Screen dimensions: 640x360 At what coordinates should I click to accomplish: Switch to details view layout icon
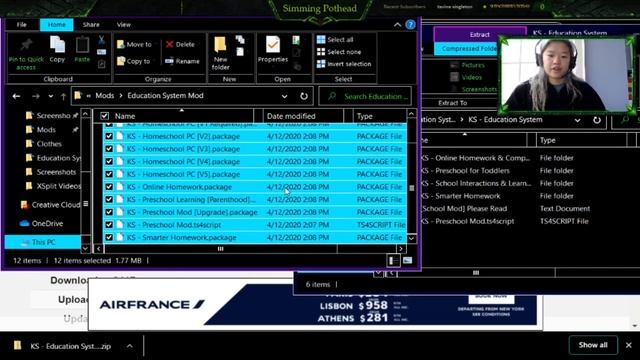pyautogui.click(x=393, y=260)
